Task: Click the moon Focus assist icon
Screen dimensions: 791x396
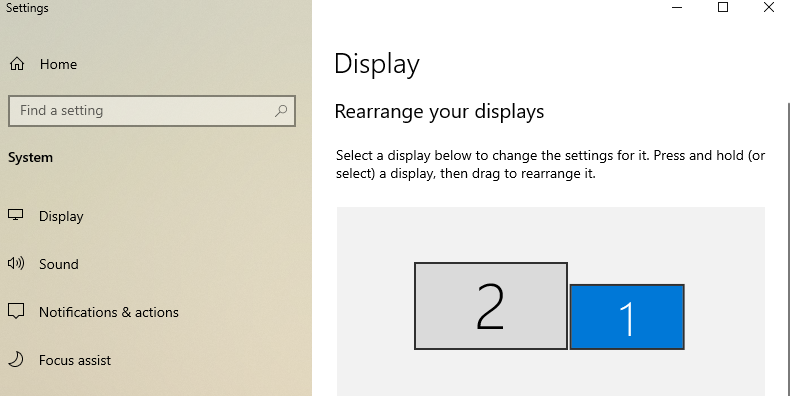Action: pos(16,359)
